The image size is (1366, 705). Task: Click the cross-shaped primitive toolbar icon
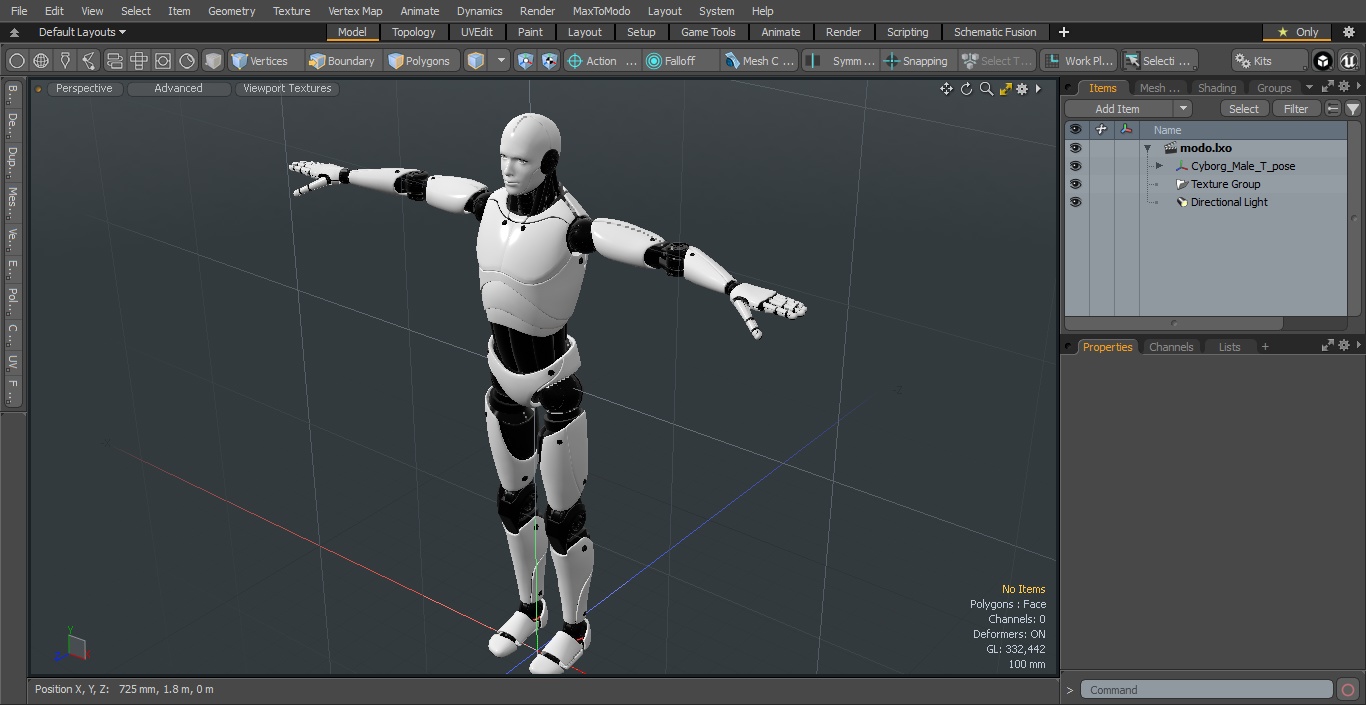(x=139, y=61)
